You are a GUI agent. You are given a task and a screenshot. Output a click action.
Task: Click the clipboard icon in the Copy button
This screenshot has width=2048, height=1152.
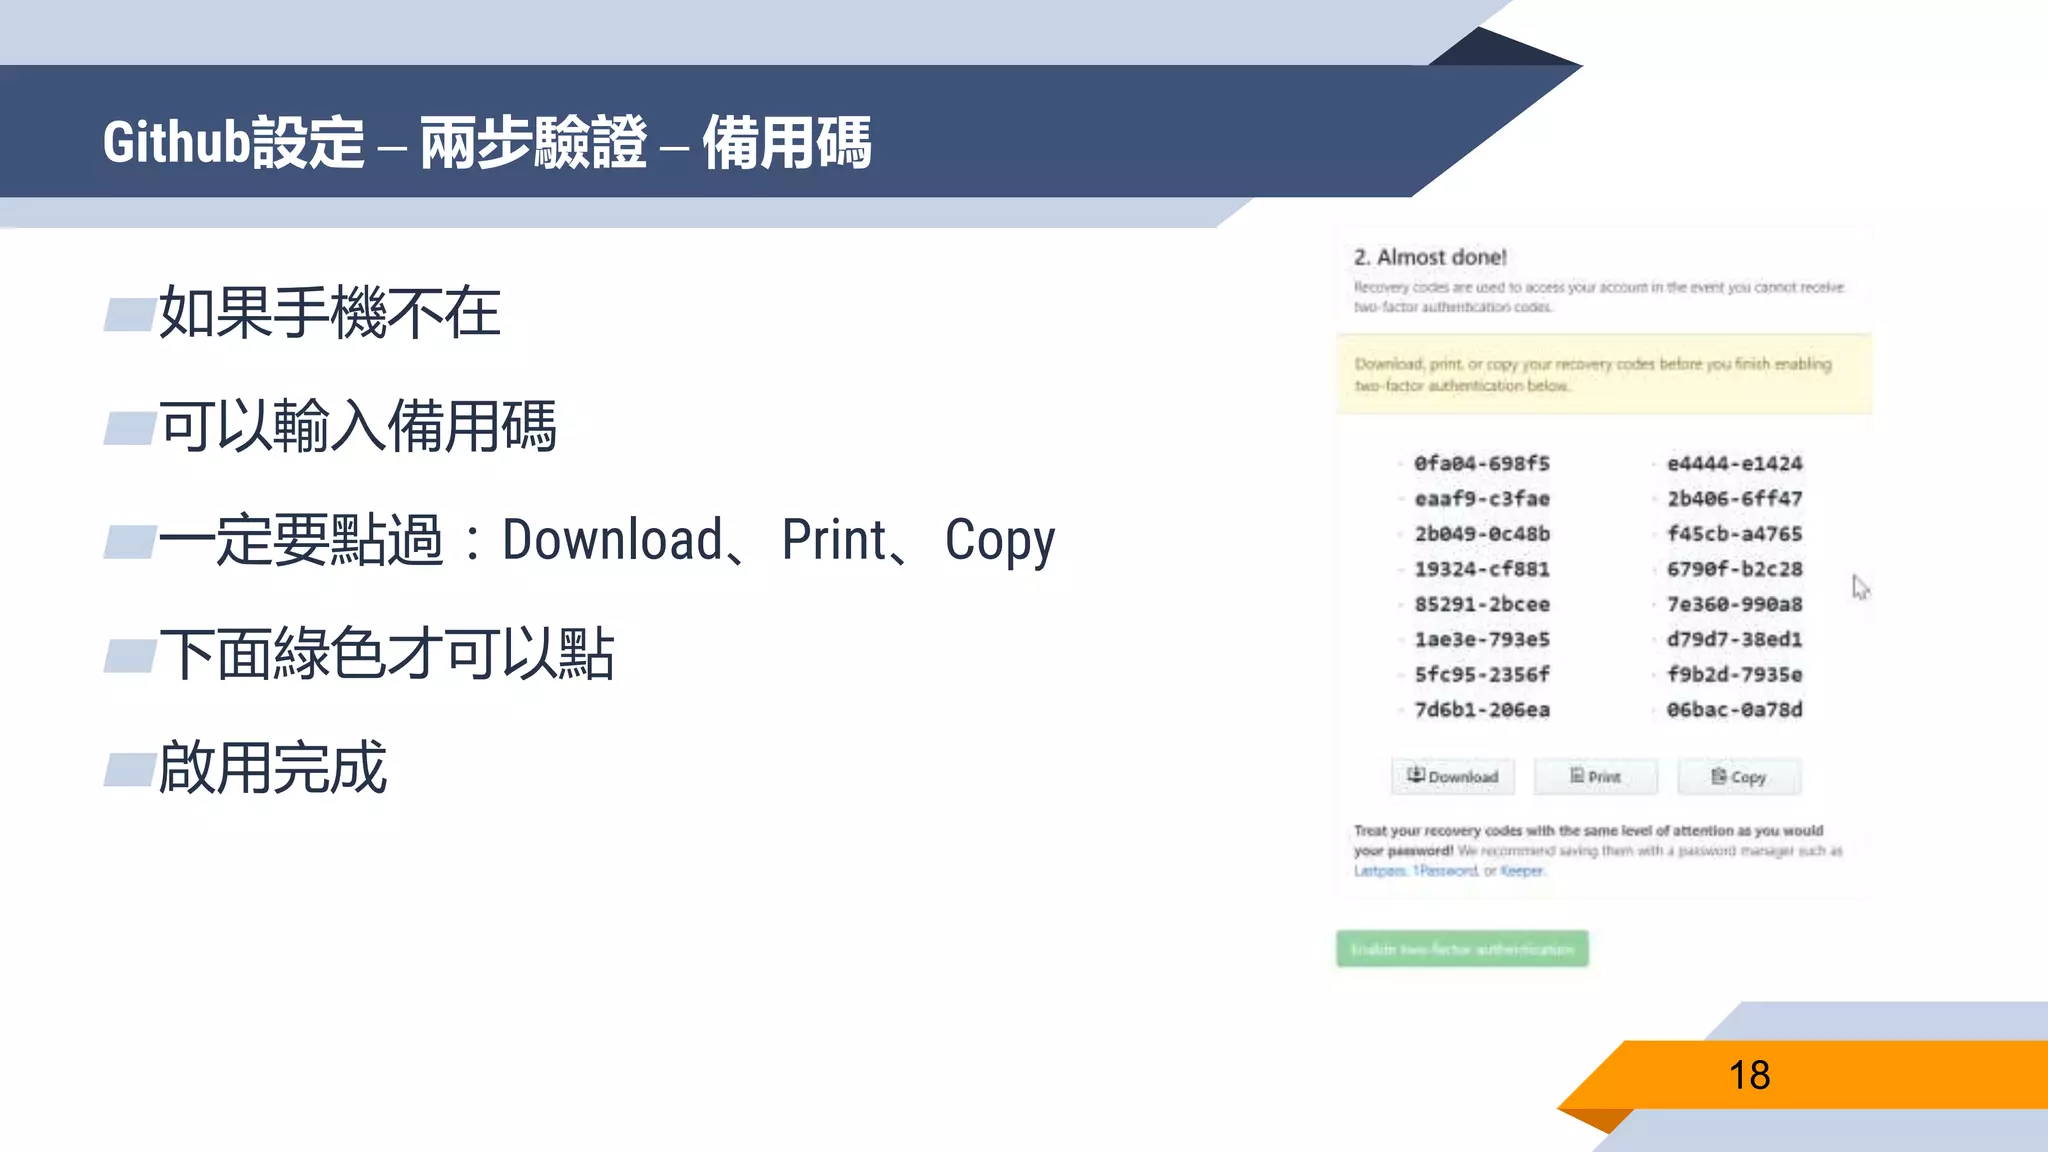(1719, 776)
